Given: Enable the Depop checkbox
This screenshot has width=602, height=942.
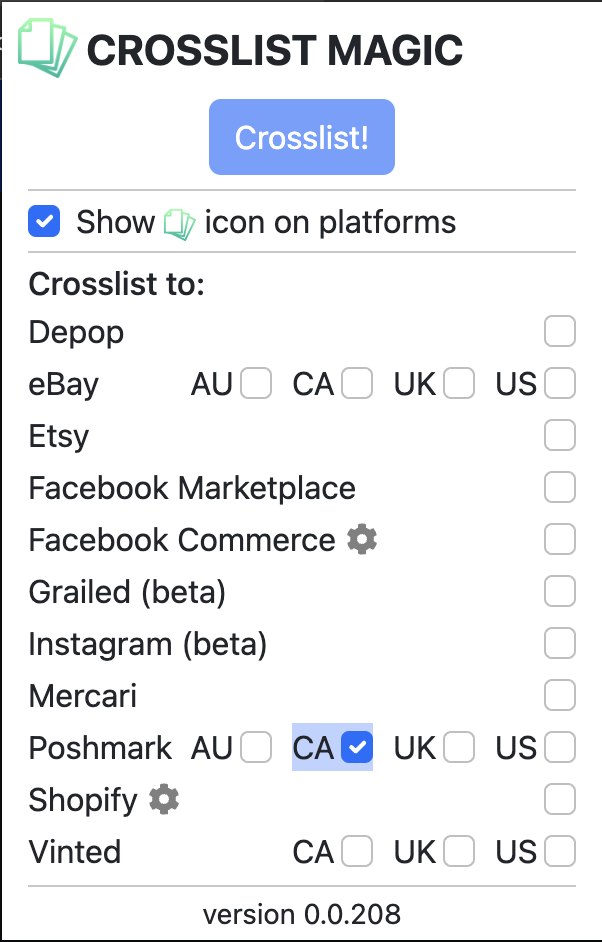Looking at the screenshot, I should click(560, 332).
